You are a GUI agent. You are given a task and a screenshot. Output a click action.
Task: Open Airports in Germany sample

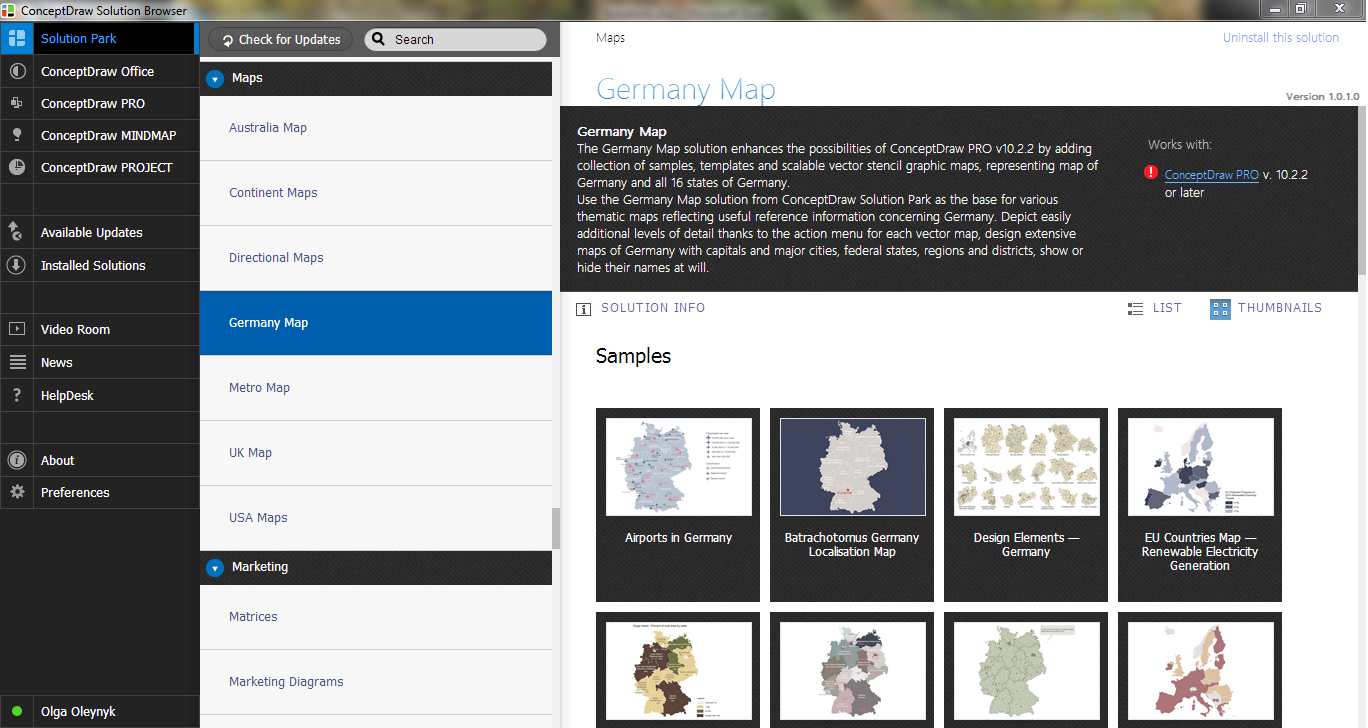678,504
